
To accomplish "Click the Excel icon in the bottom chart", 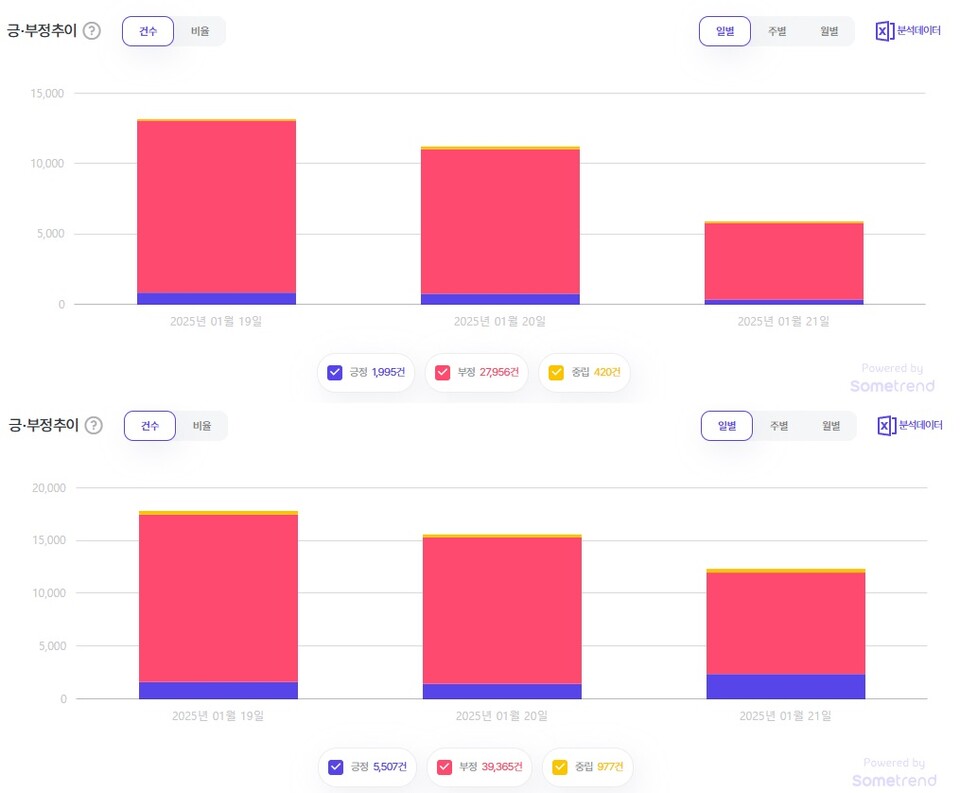I will pos(886,426).
